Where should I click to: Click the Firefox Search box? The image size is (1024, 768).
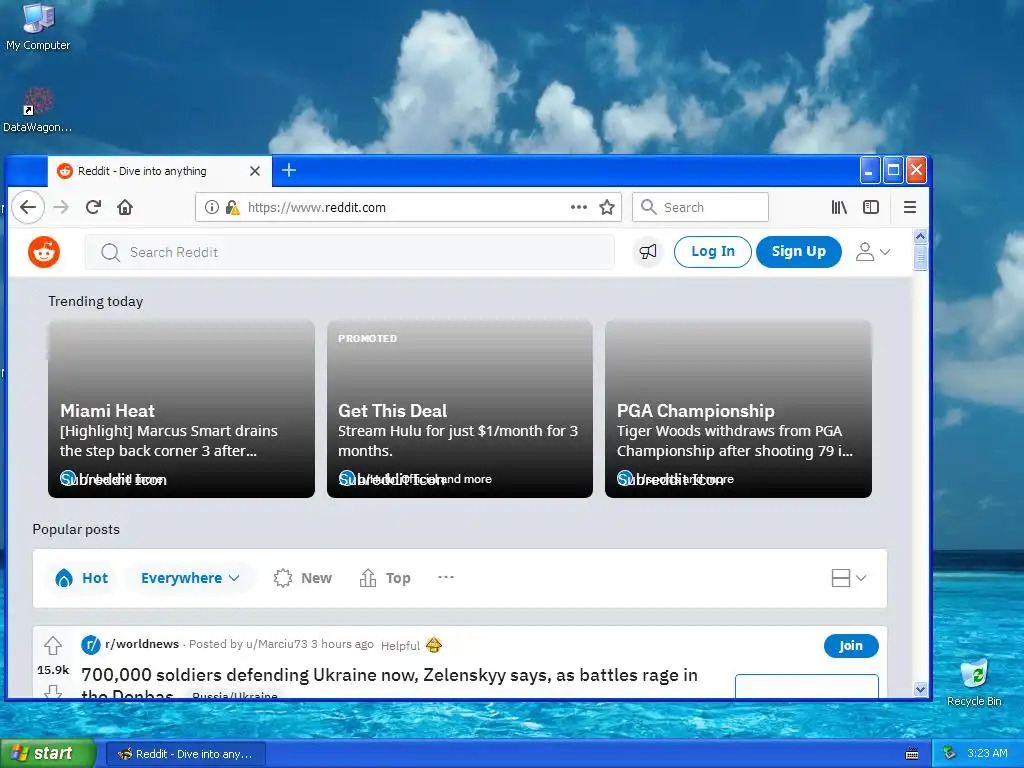[701, 207]
